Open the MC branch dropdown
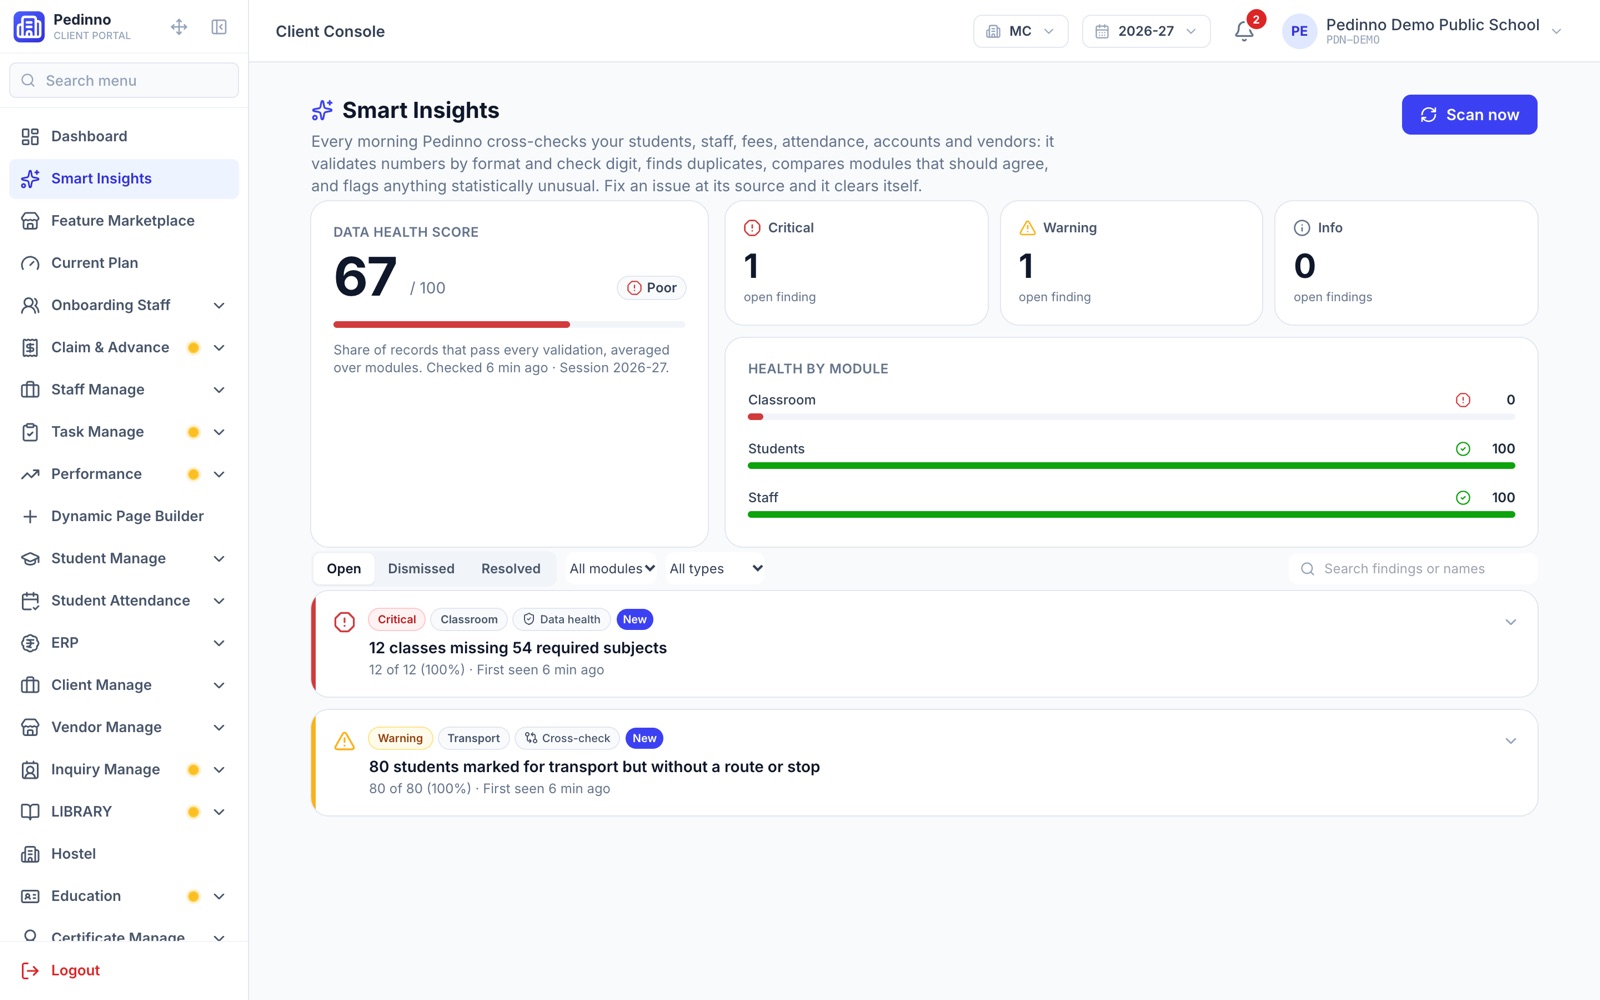 (x=1020, y=31)
